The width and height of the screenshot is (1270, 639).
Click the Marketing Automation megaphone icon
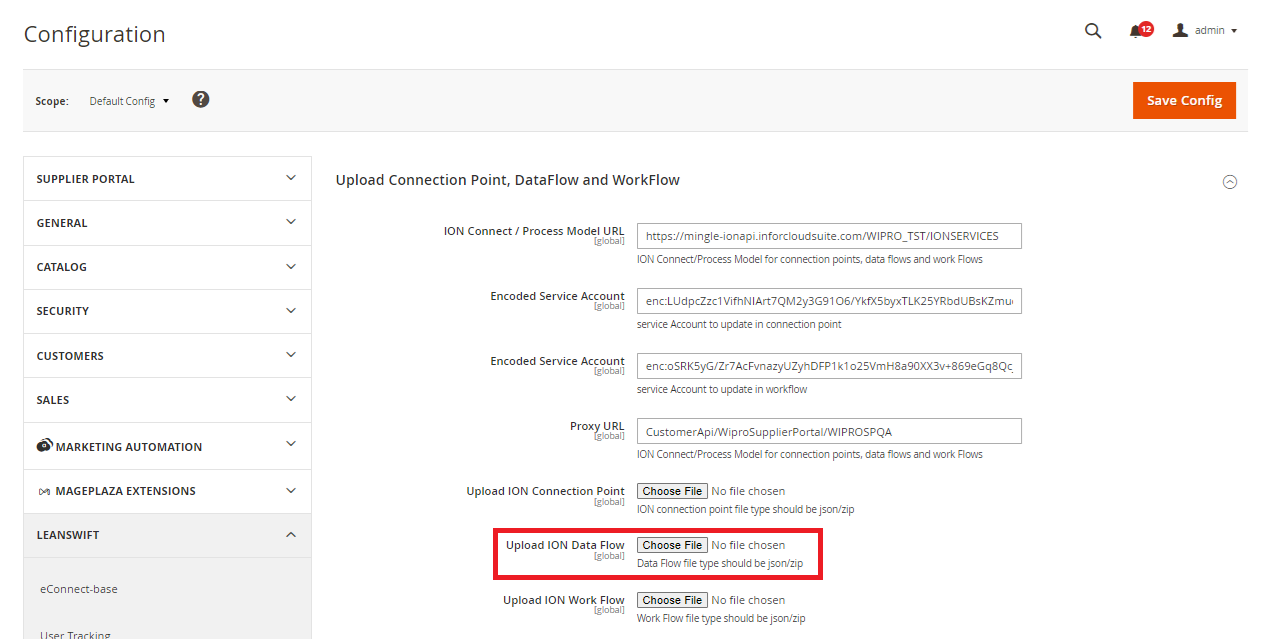click(45, 445)
